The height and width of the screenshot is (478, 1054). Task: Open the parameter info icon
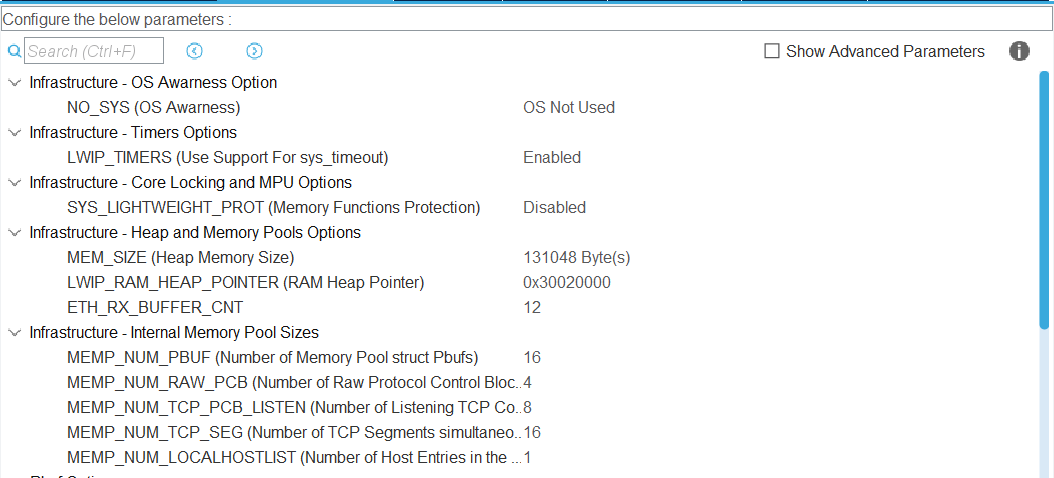(x=1019, y=51)
